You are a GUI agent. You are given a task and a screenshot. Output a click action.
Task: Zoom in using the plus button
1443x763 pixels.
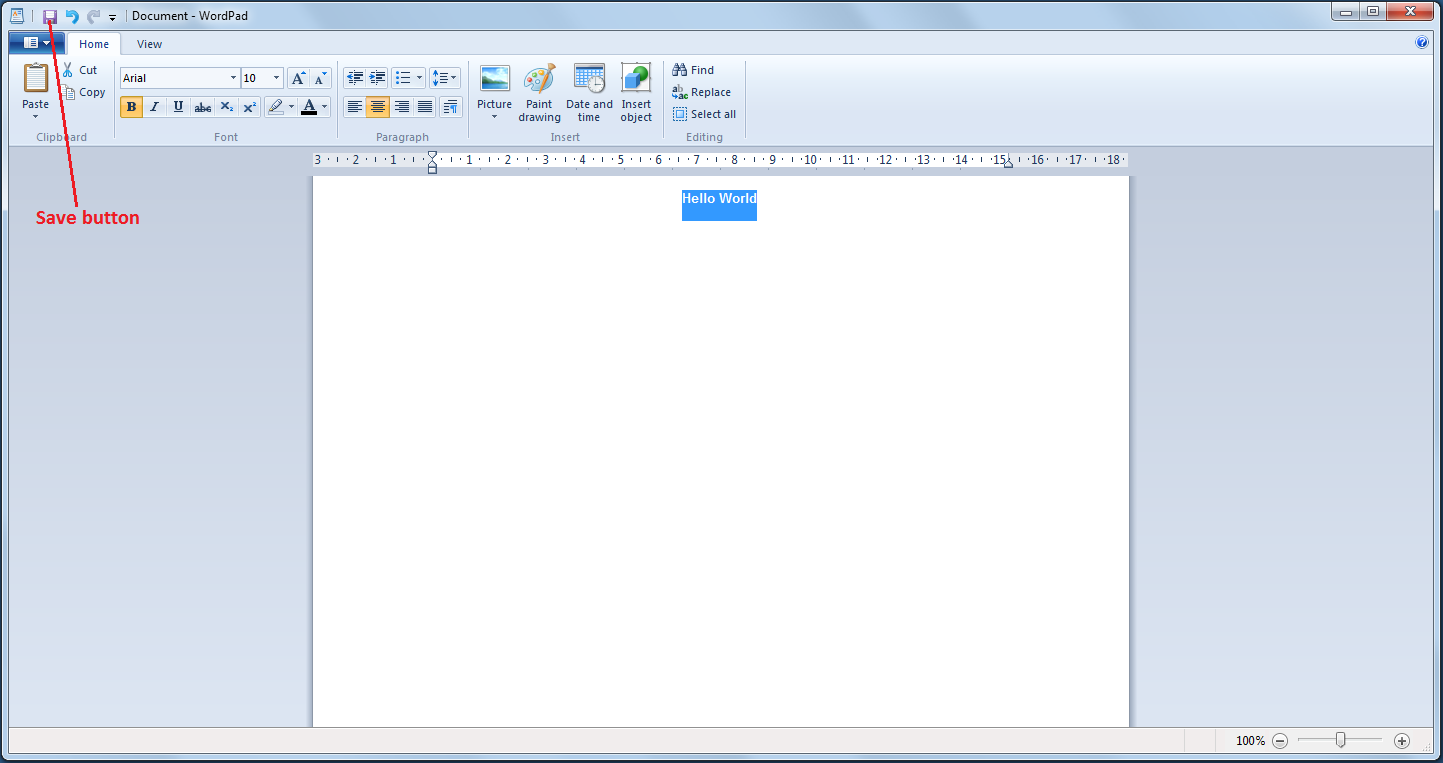point(1402,741)
